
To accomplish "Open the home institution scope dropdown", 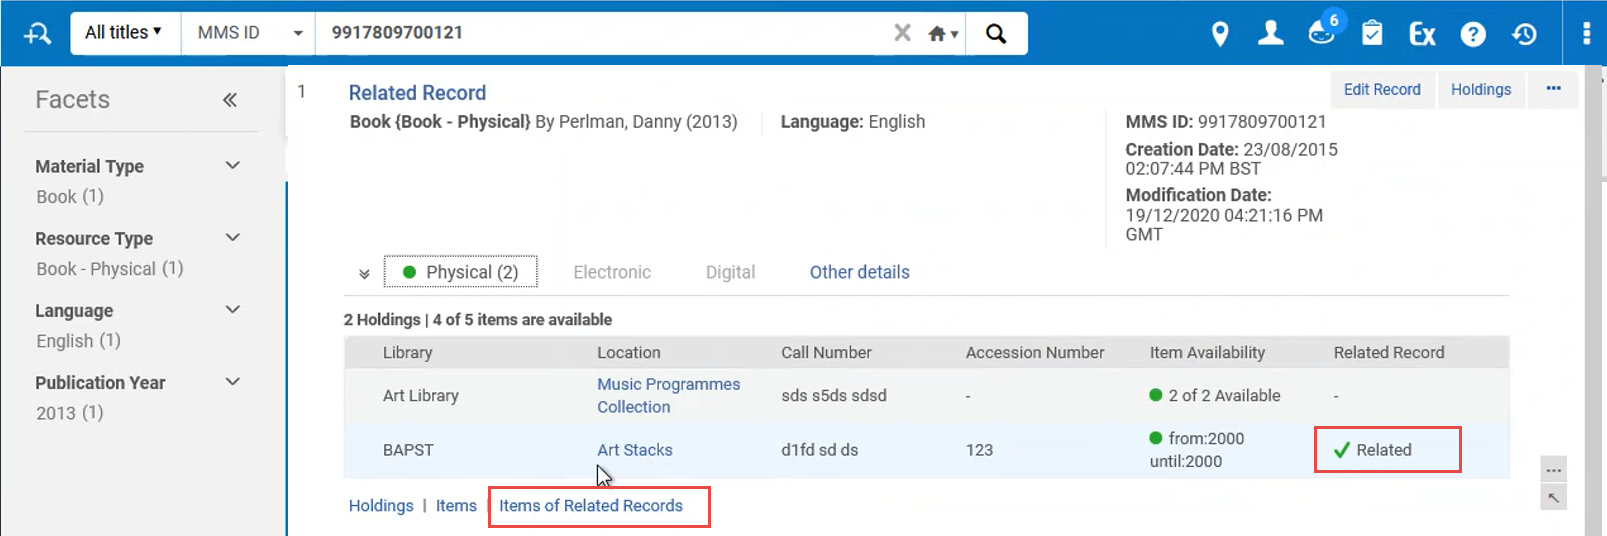I will [x=942, y=34].
